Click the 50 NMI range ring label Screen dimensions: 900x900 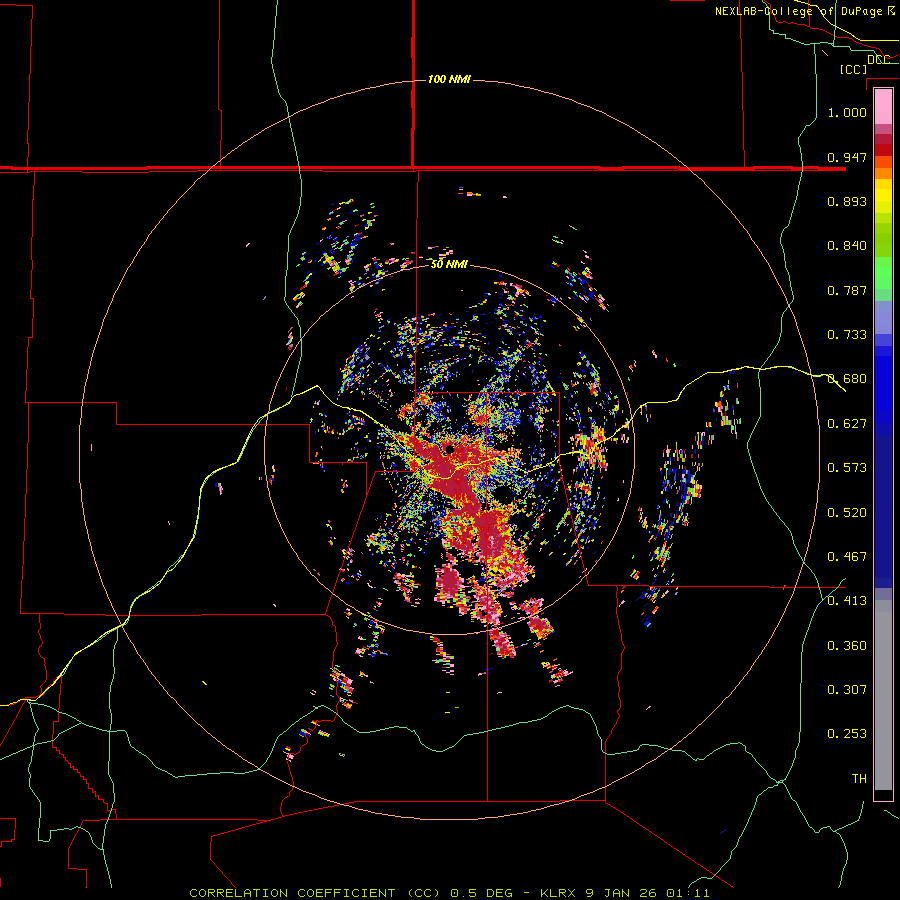[x=449, y=264]
